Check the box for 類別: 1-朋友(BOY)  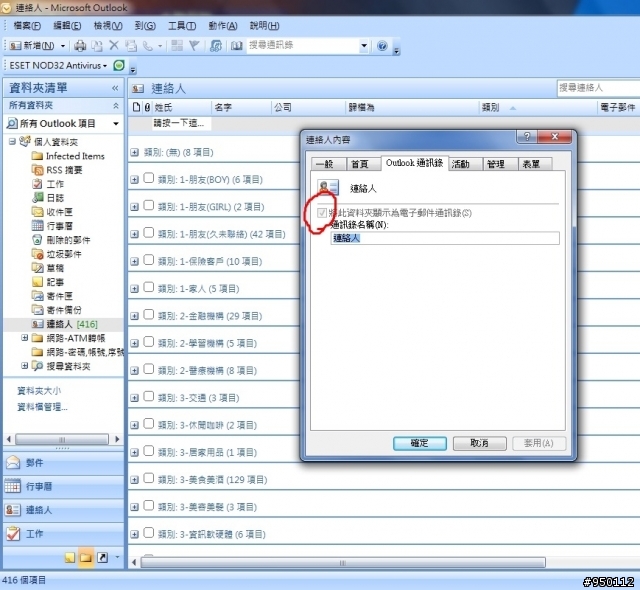click(x=149, y=178)
